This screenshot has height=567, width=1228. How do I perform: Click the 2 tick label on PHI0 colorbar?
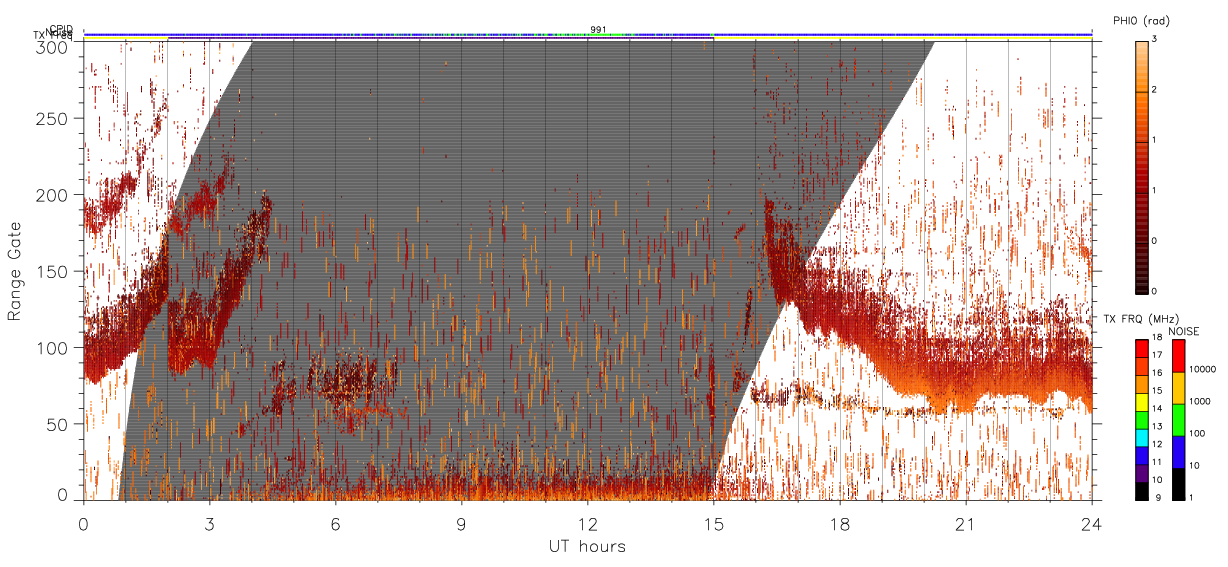point(1155,91)
